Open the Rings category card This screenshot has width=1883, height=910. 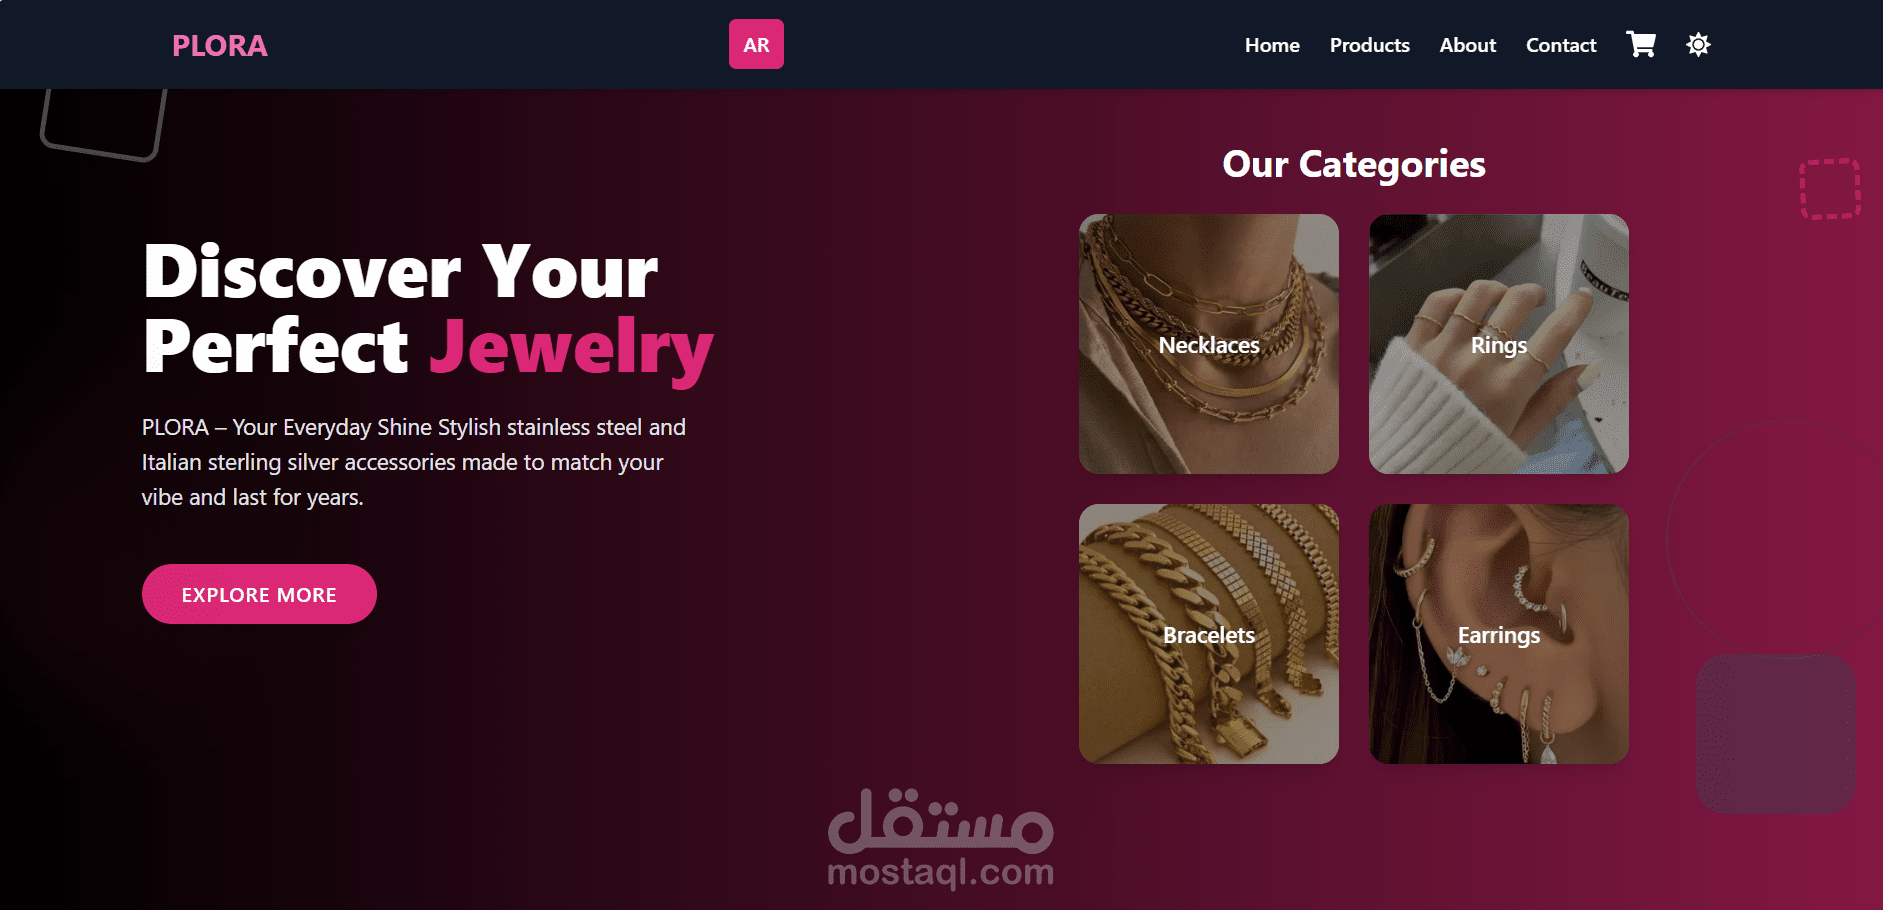coord(1499,344)
